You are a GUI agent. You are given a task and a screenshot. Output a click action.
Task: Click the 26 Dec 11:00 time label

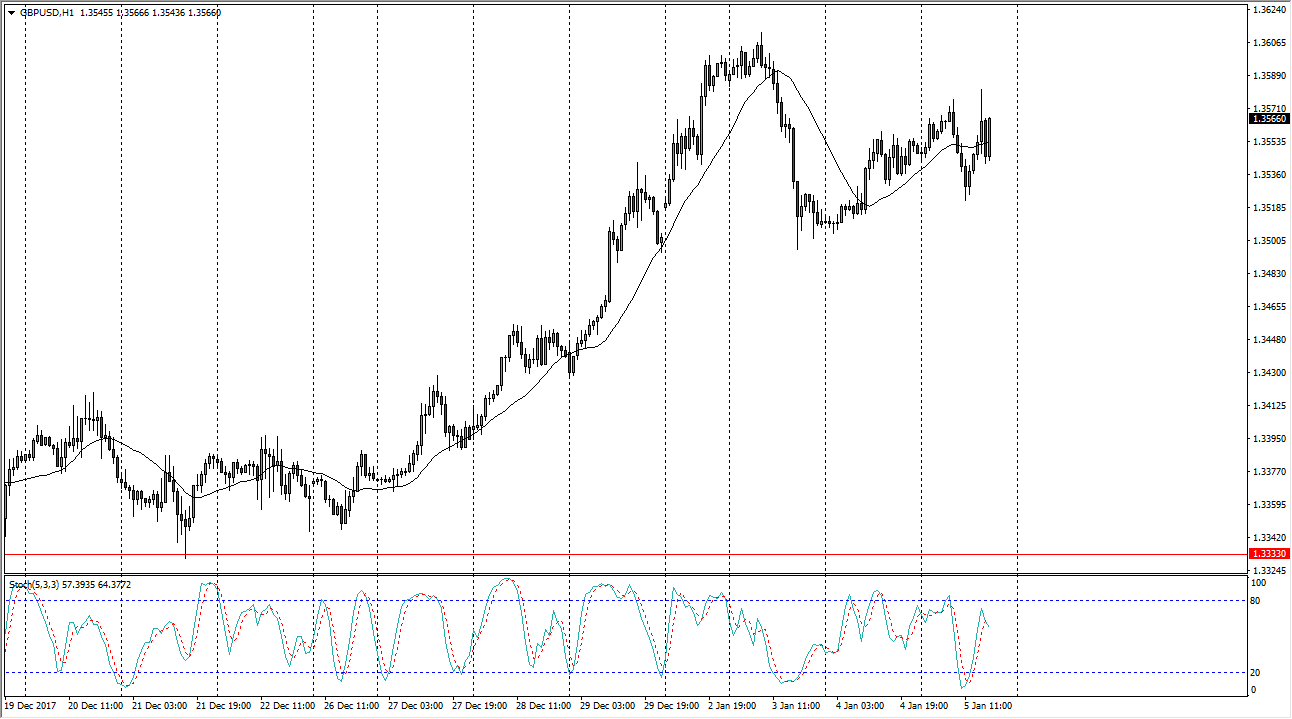(x=353, y=706)
